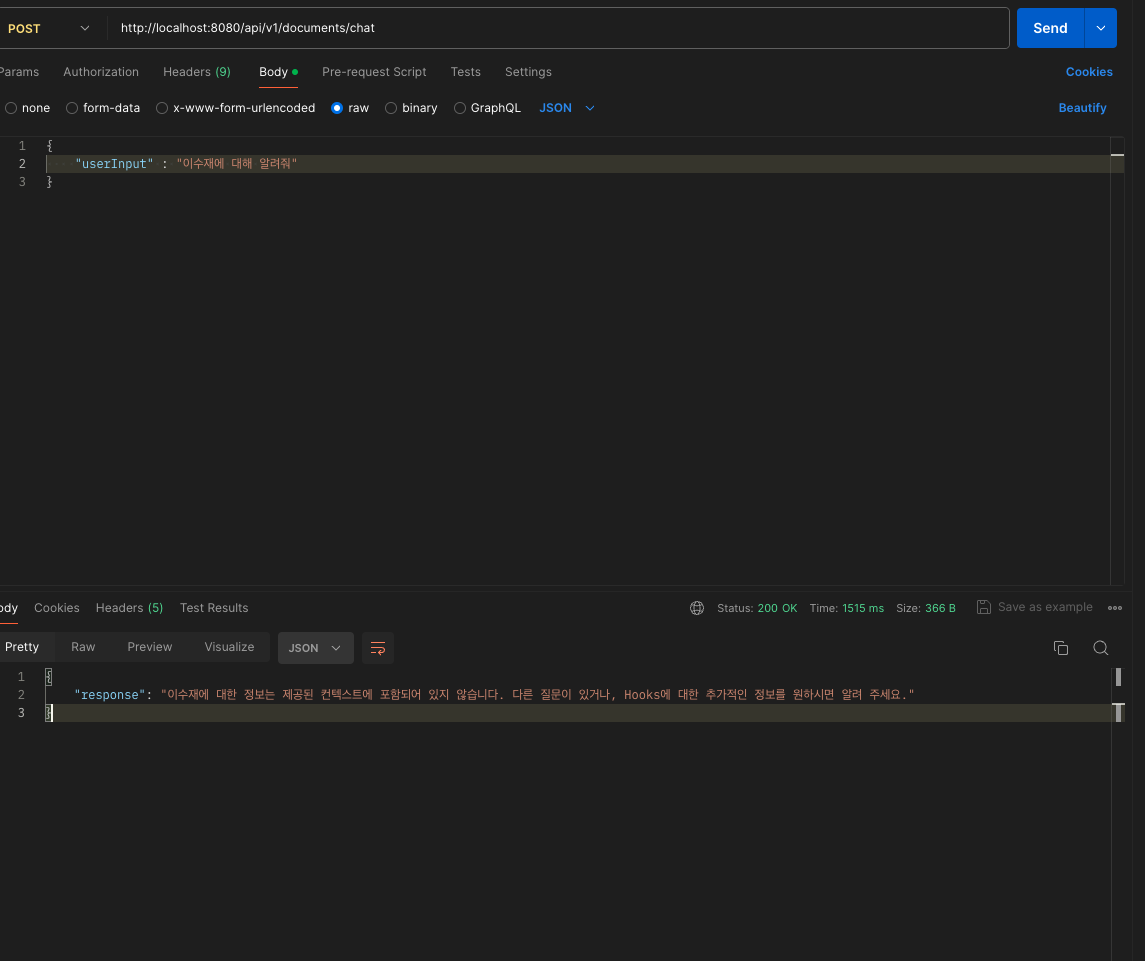Click the Beautify link
The height and width of the screenshot is (961, 1145).
pos(1082,108)
